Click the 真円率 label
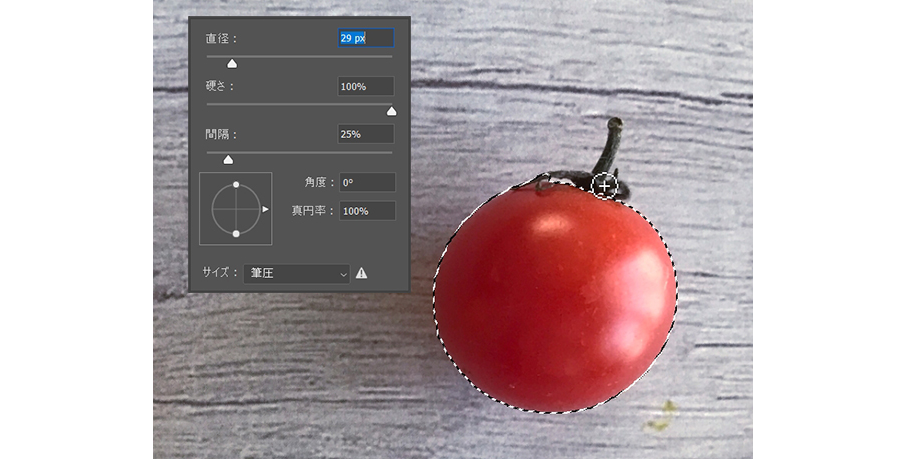Viewport: 906px width, 459px height. tap(313, 210)
